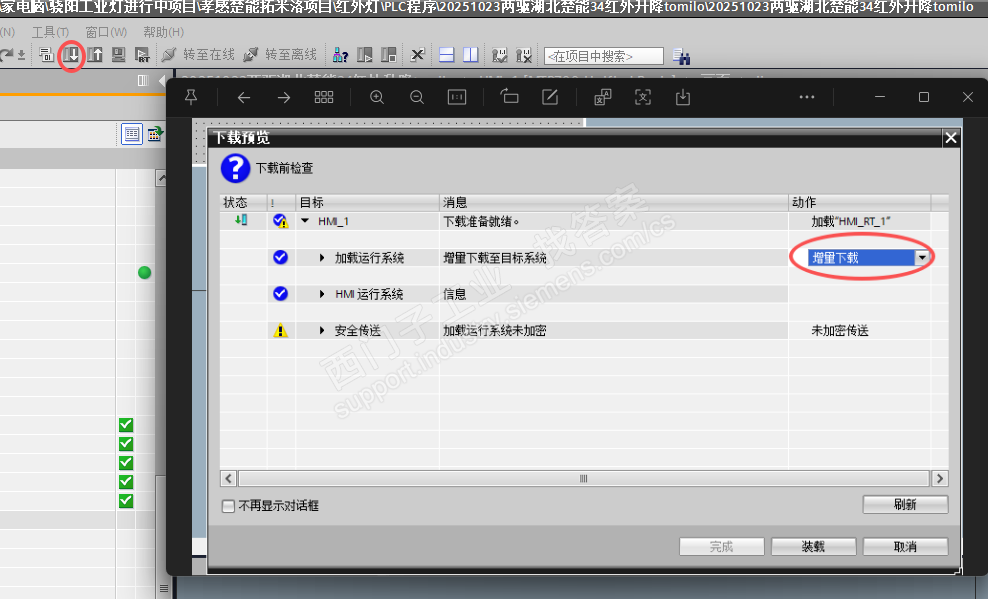Screen dimensions: 988x599
Task: Click 转至在线 go online button
Action: click(198, 55)
